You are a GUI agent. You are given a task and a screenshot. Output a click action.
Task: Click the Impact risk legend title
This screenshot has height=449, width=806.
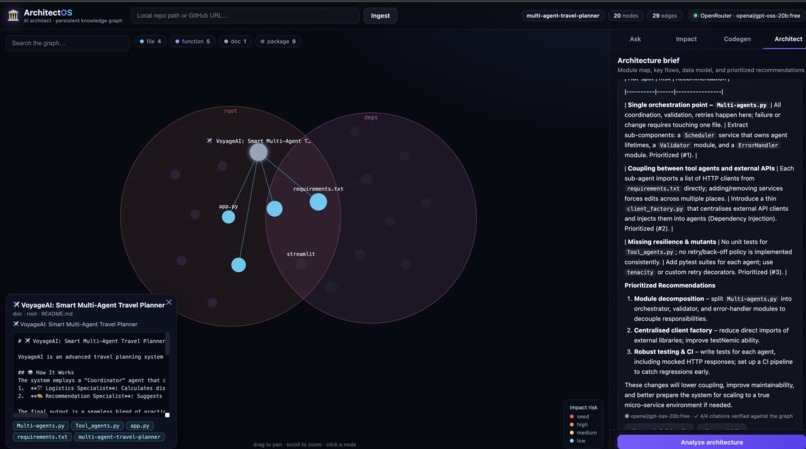coord(583,407)
